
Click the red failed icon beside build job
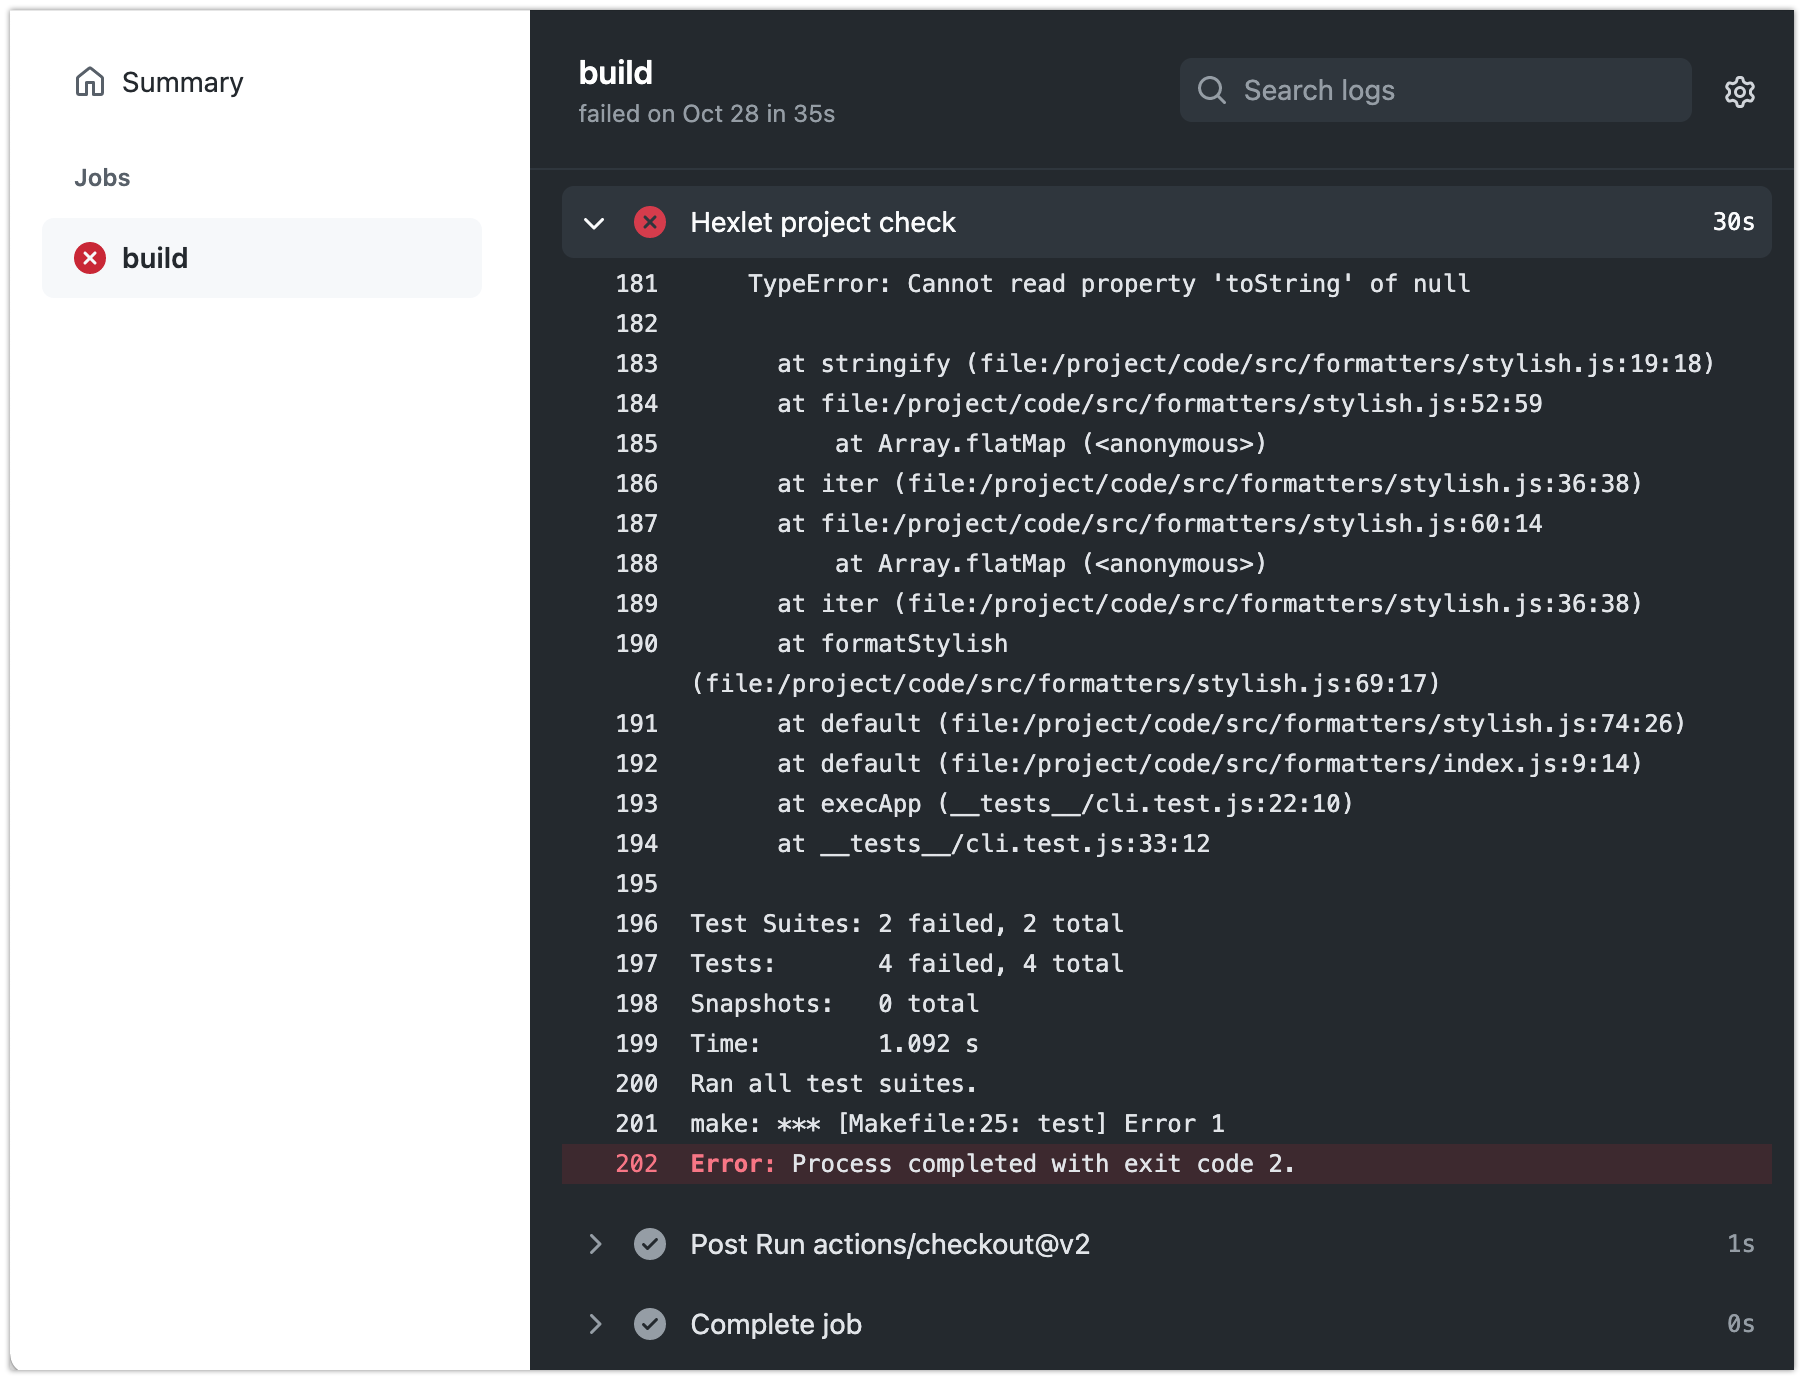tap(90, 258)
